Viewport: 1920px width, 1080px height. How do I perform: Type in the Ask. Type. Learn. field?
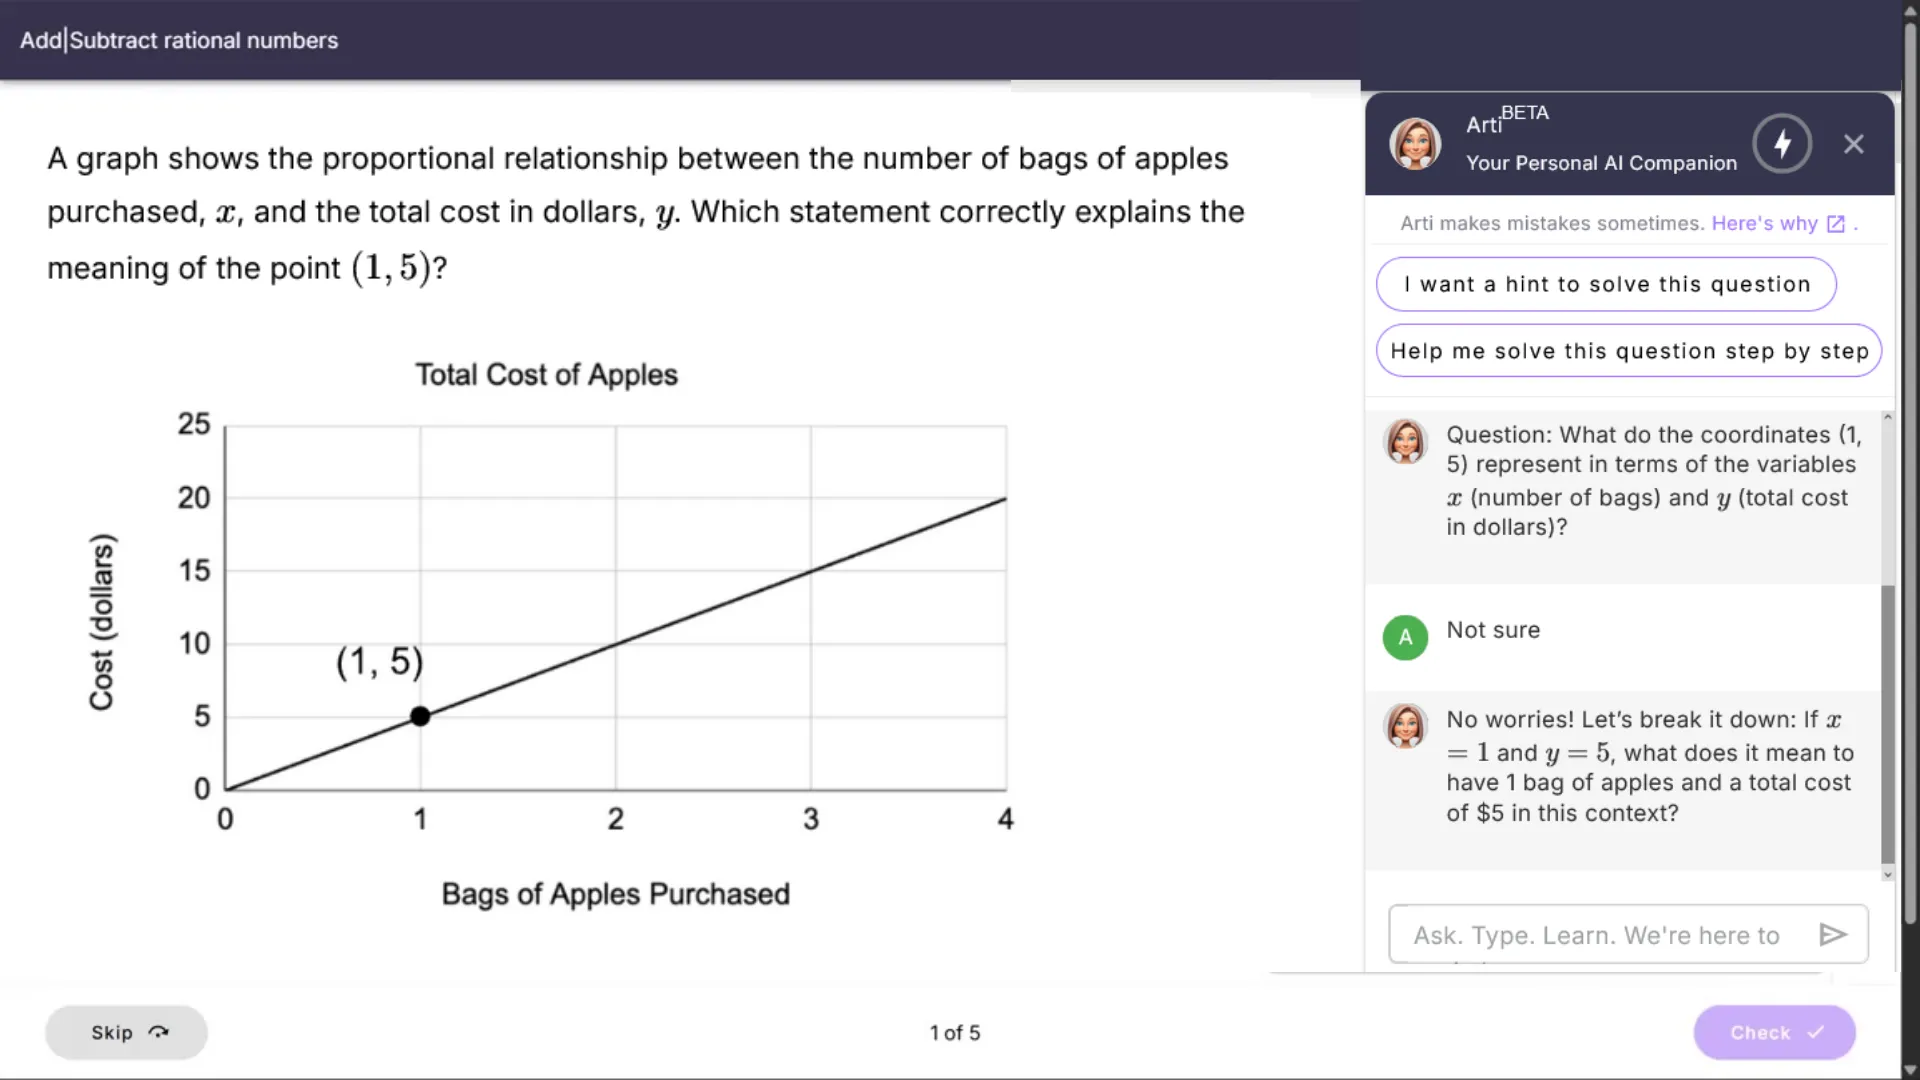click(x=1600, y=935)
